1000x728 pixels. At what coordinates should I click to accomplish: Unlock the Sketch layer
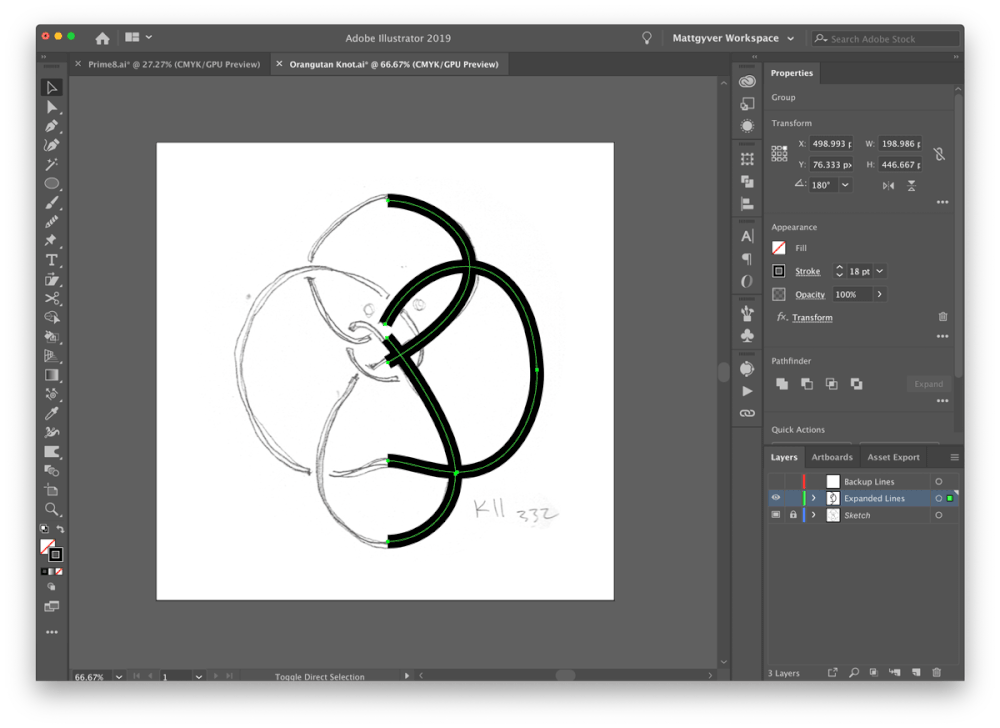(792, 514)
